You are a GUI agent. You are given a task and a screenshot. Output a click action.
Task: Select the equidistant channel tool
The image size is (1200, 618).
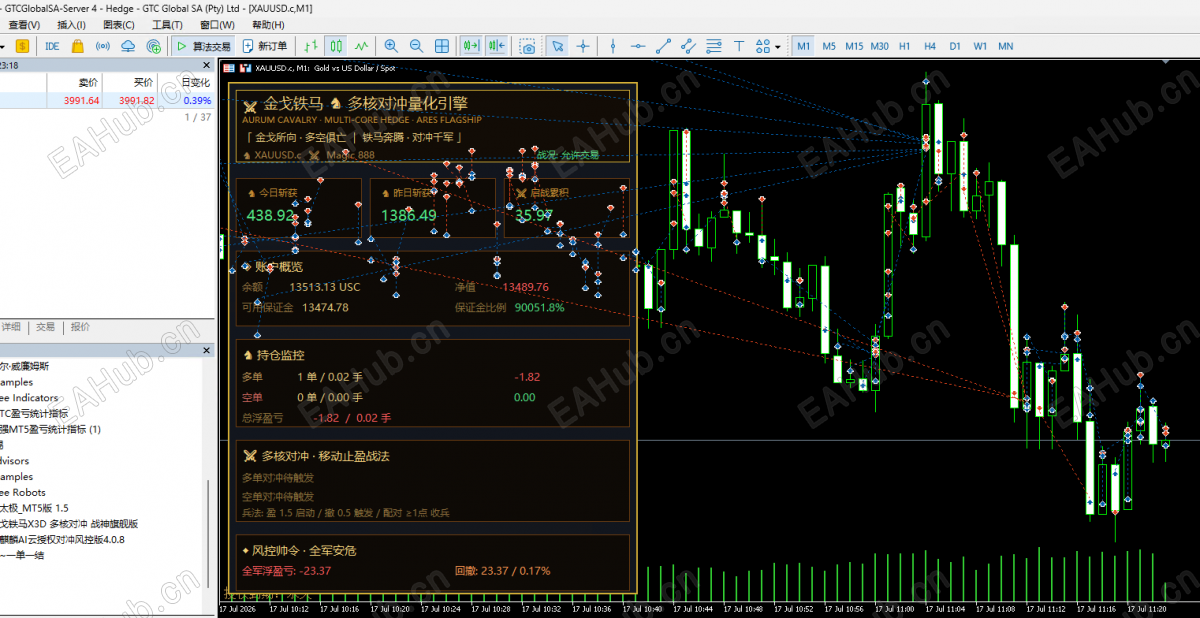(688, 46)
